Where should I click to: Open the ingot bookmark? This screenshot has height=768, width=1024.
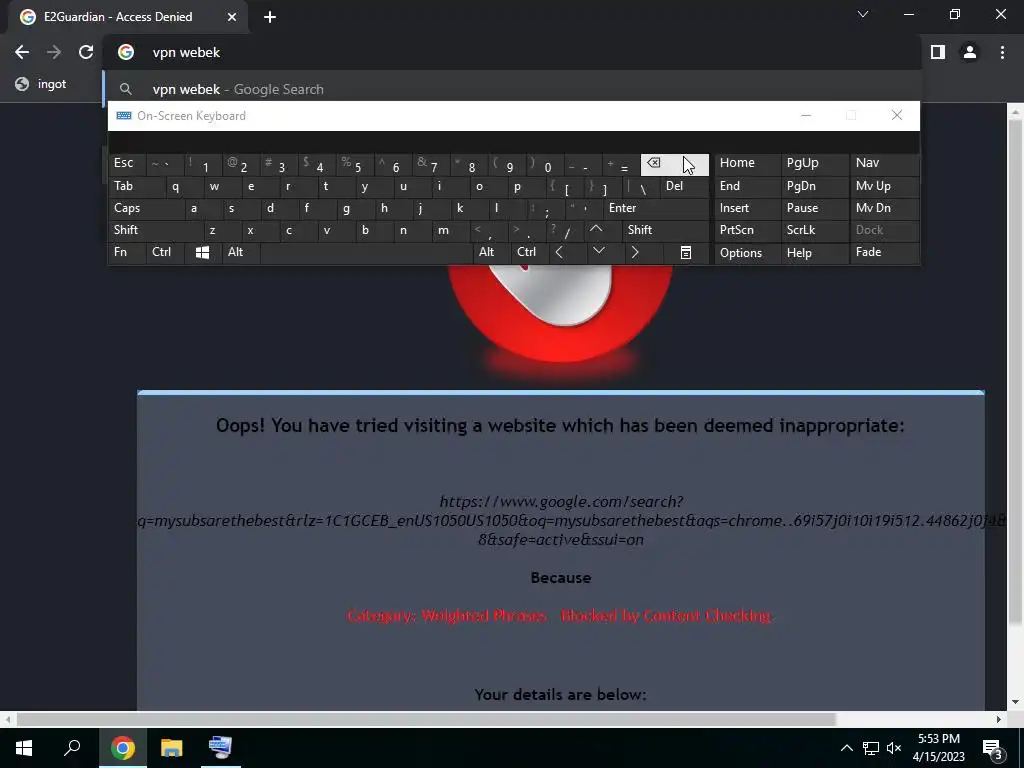tap(42, 84)
